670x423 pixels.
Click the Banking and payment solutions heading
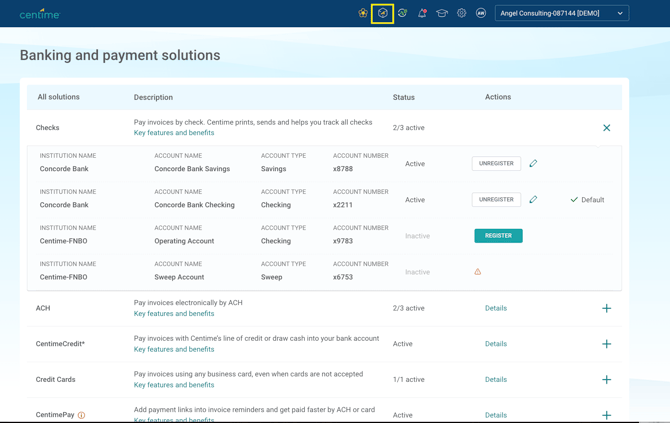point(120,56)
